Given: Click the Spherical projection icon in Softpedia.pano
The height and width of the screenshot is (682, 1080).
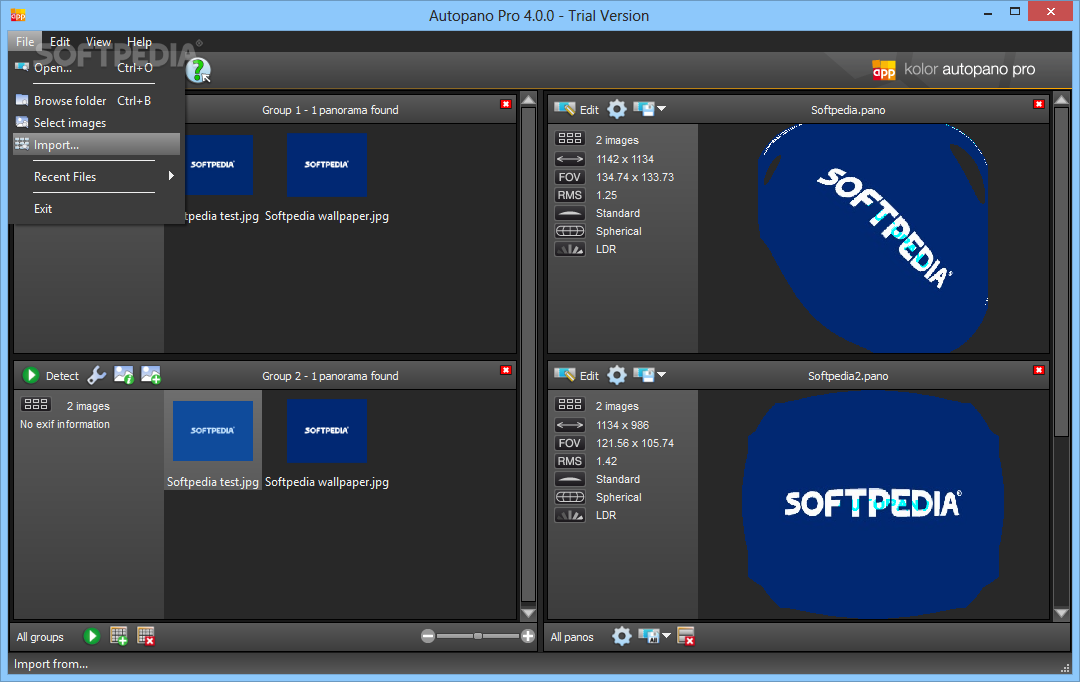Looking at the screenshot, I should pyautogui.click(x=570, y=231).
